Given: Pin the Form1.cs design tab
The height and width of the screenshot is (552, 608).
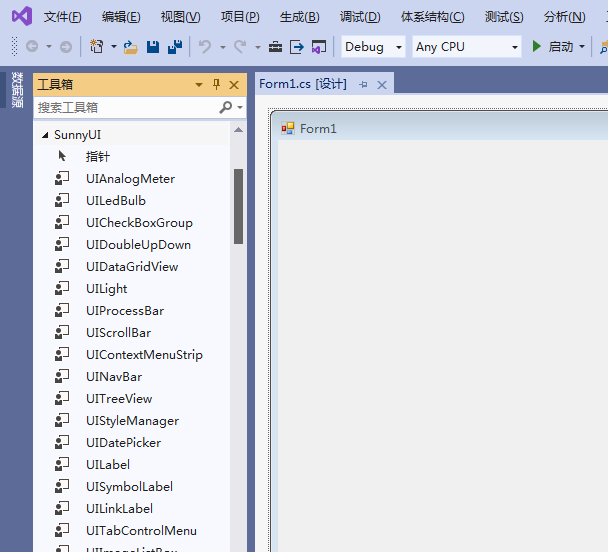Looking at the screenshot, I should (363, 84).
